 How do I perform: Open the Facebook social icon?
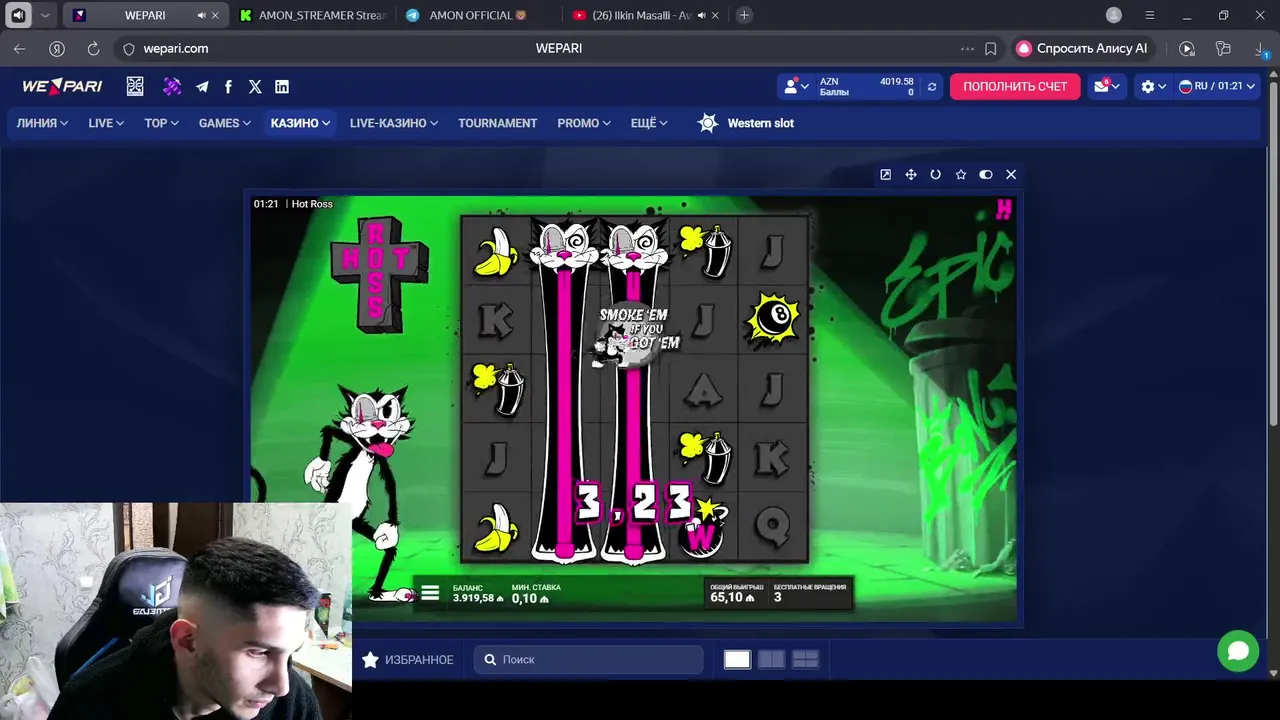pos(228,87)
